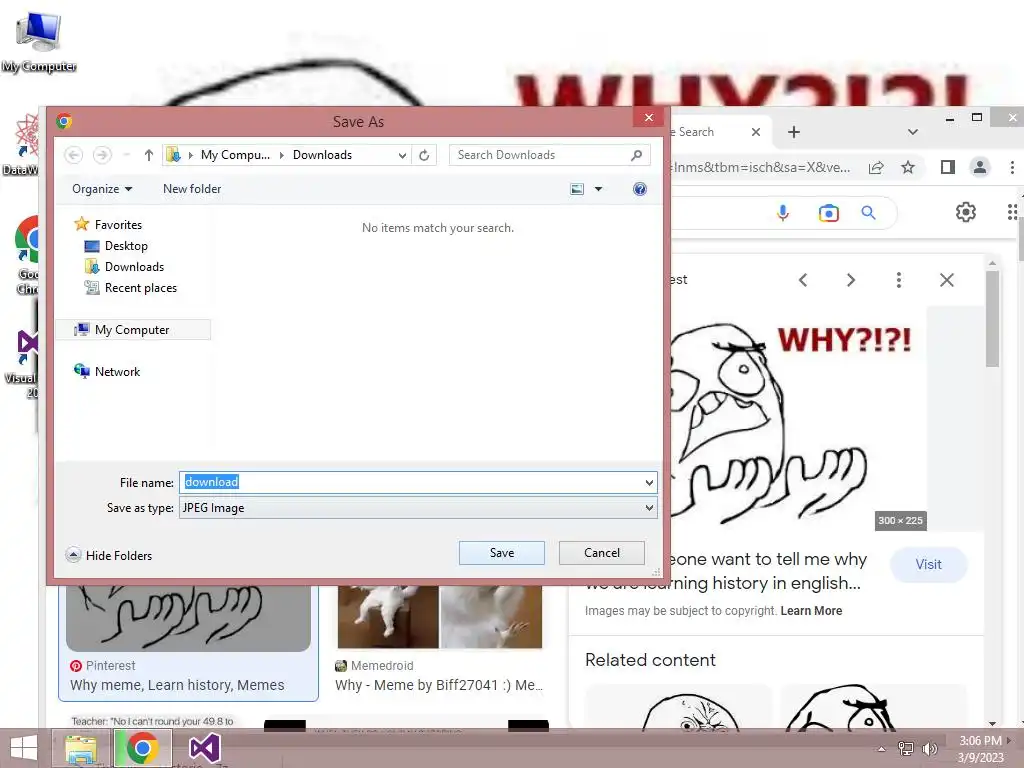Select My Computer in navigation pane
This screenshot has height=768, width=1024.
(x=132, y=330)
